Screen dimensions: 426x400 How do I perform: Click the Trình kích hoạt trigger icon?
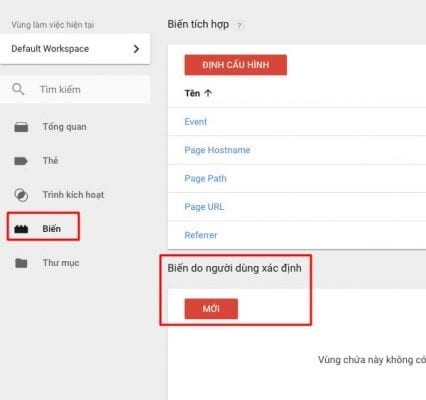coord(21,195)
